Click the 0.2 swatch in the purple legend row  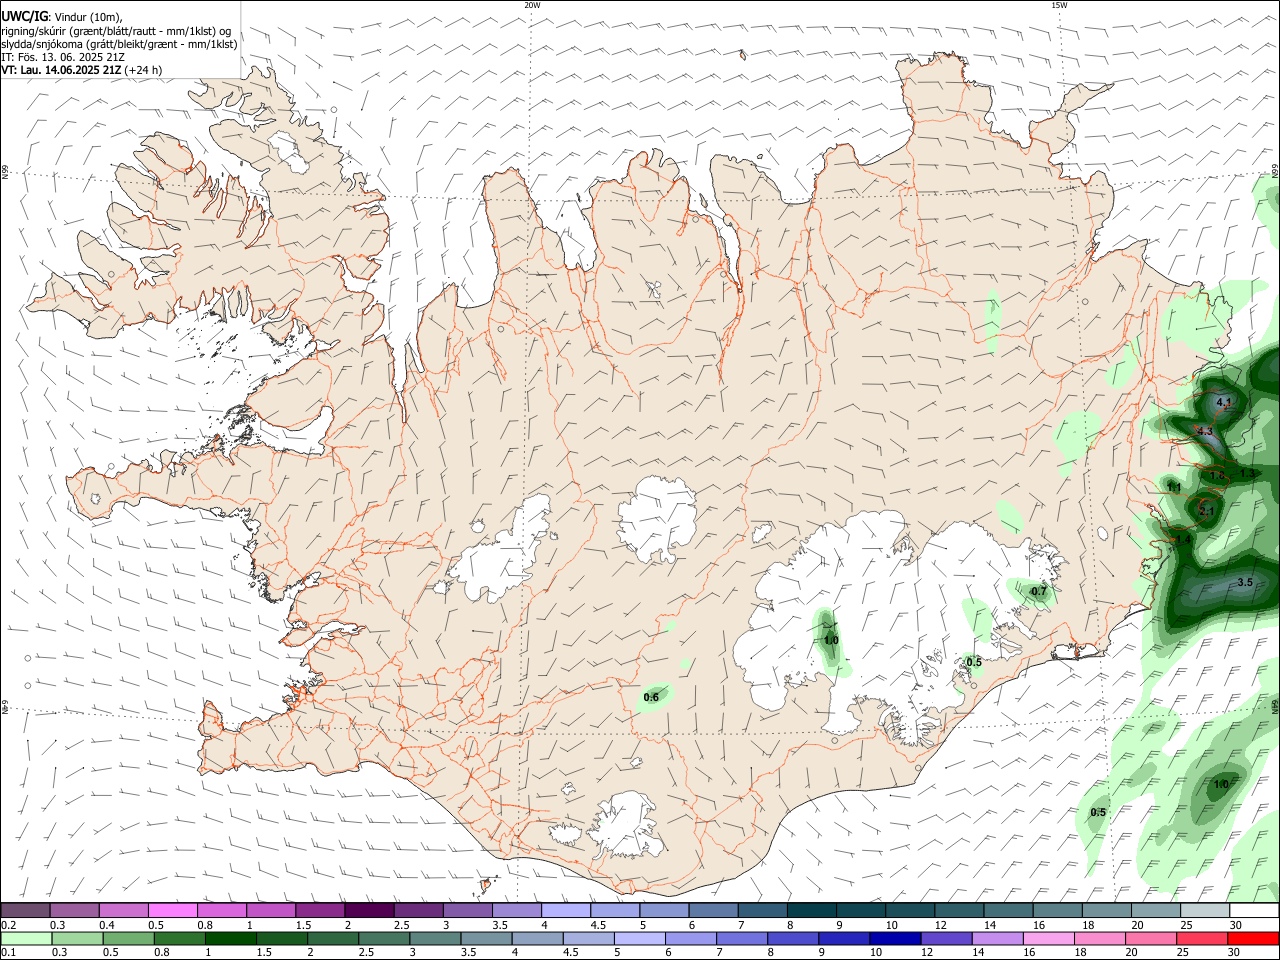coord(25,910)
